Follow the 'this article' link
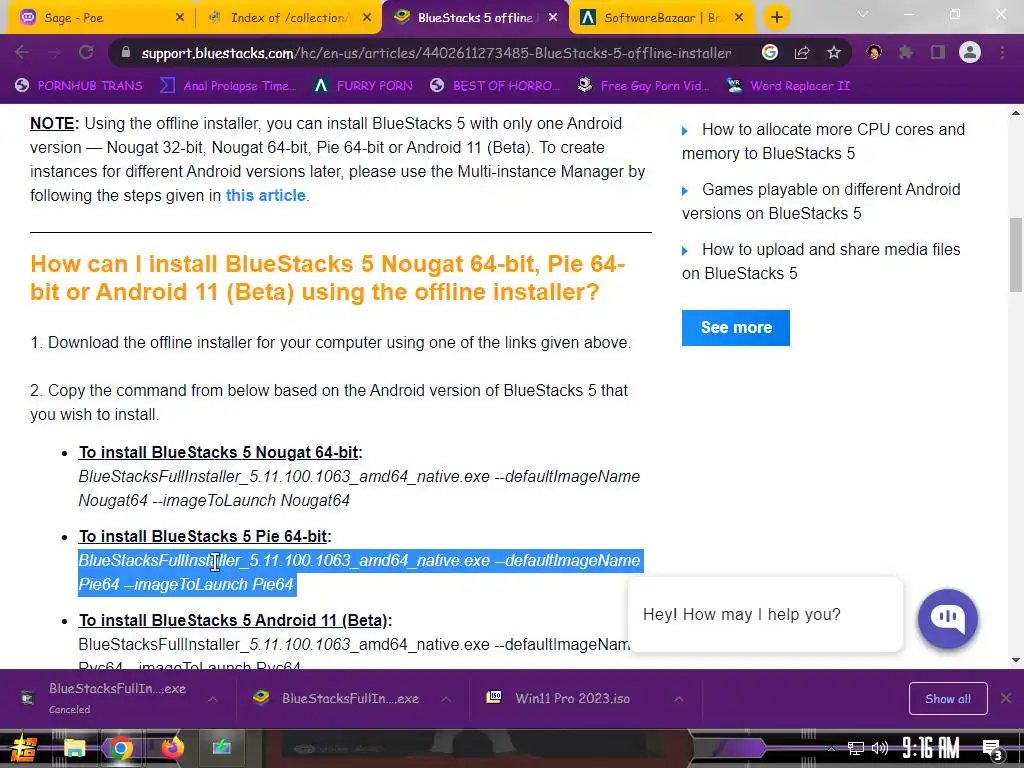 pos(265,195)
